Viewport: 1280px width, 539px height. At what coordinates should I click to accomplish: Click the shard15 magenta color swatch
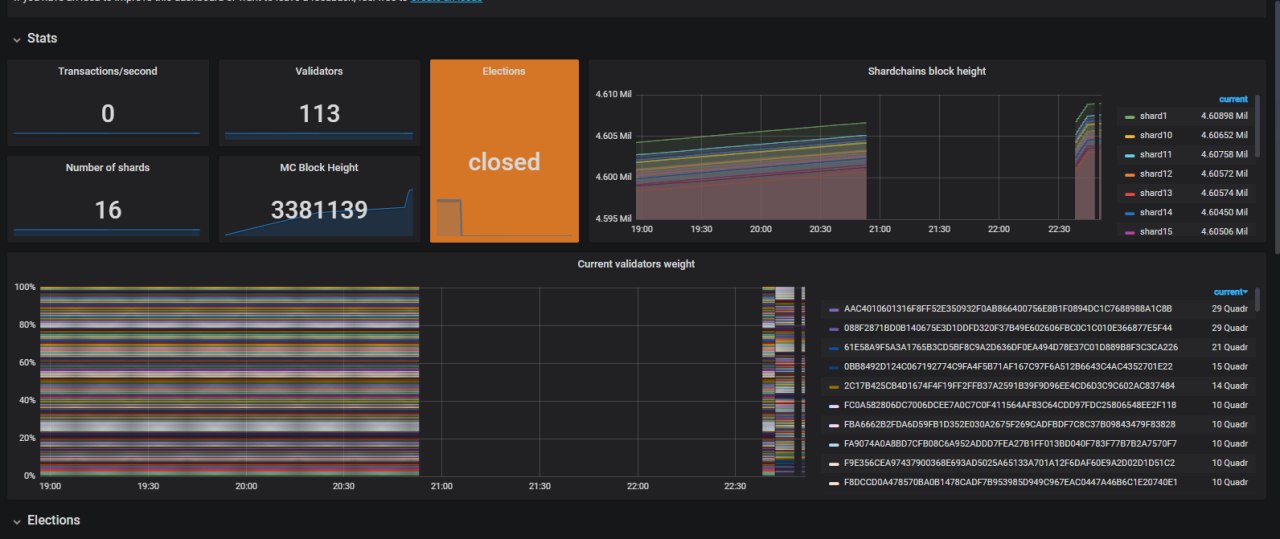[x=1130, y=232]
